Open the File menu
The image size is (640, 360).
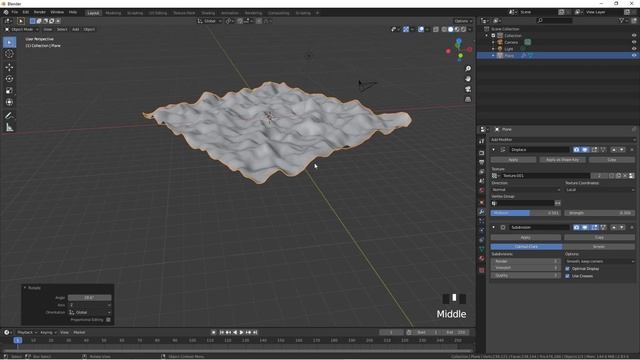[15, 13]
